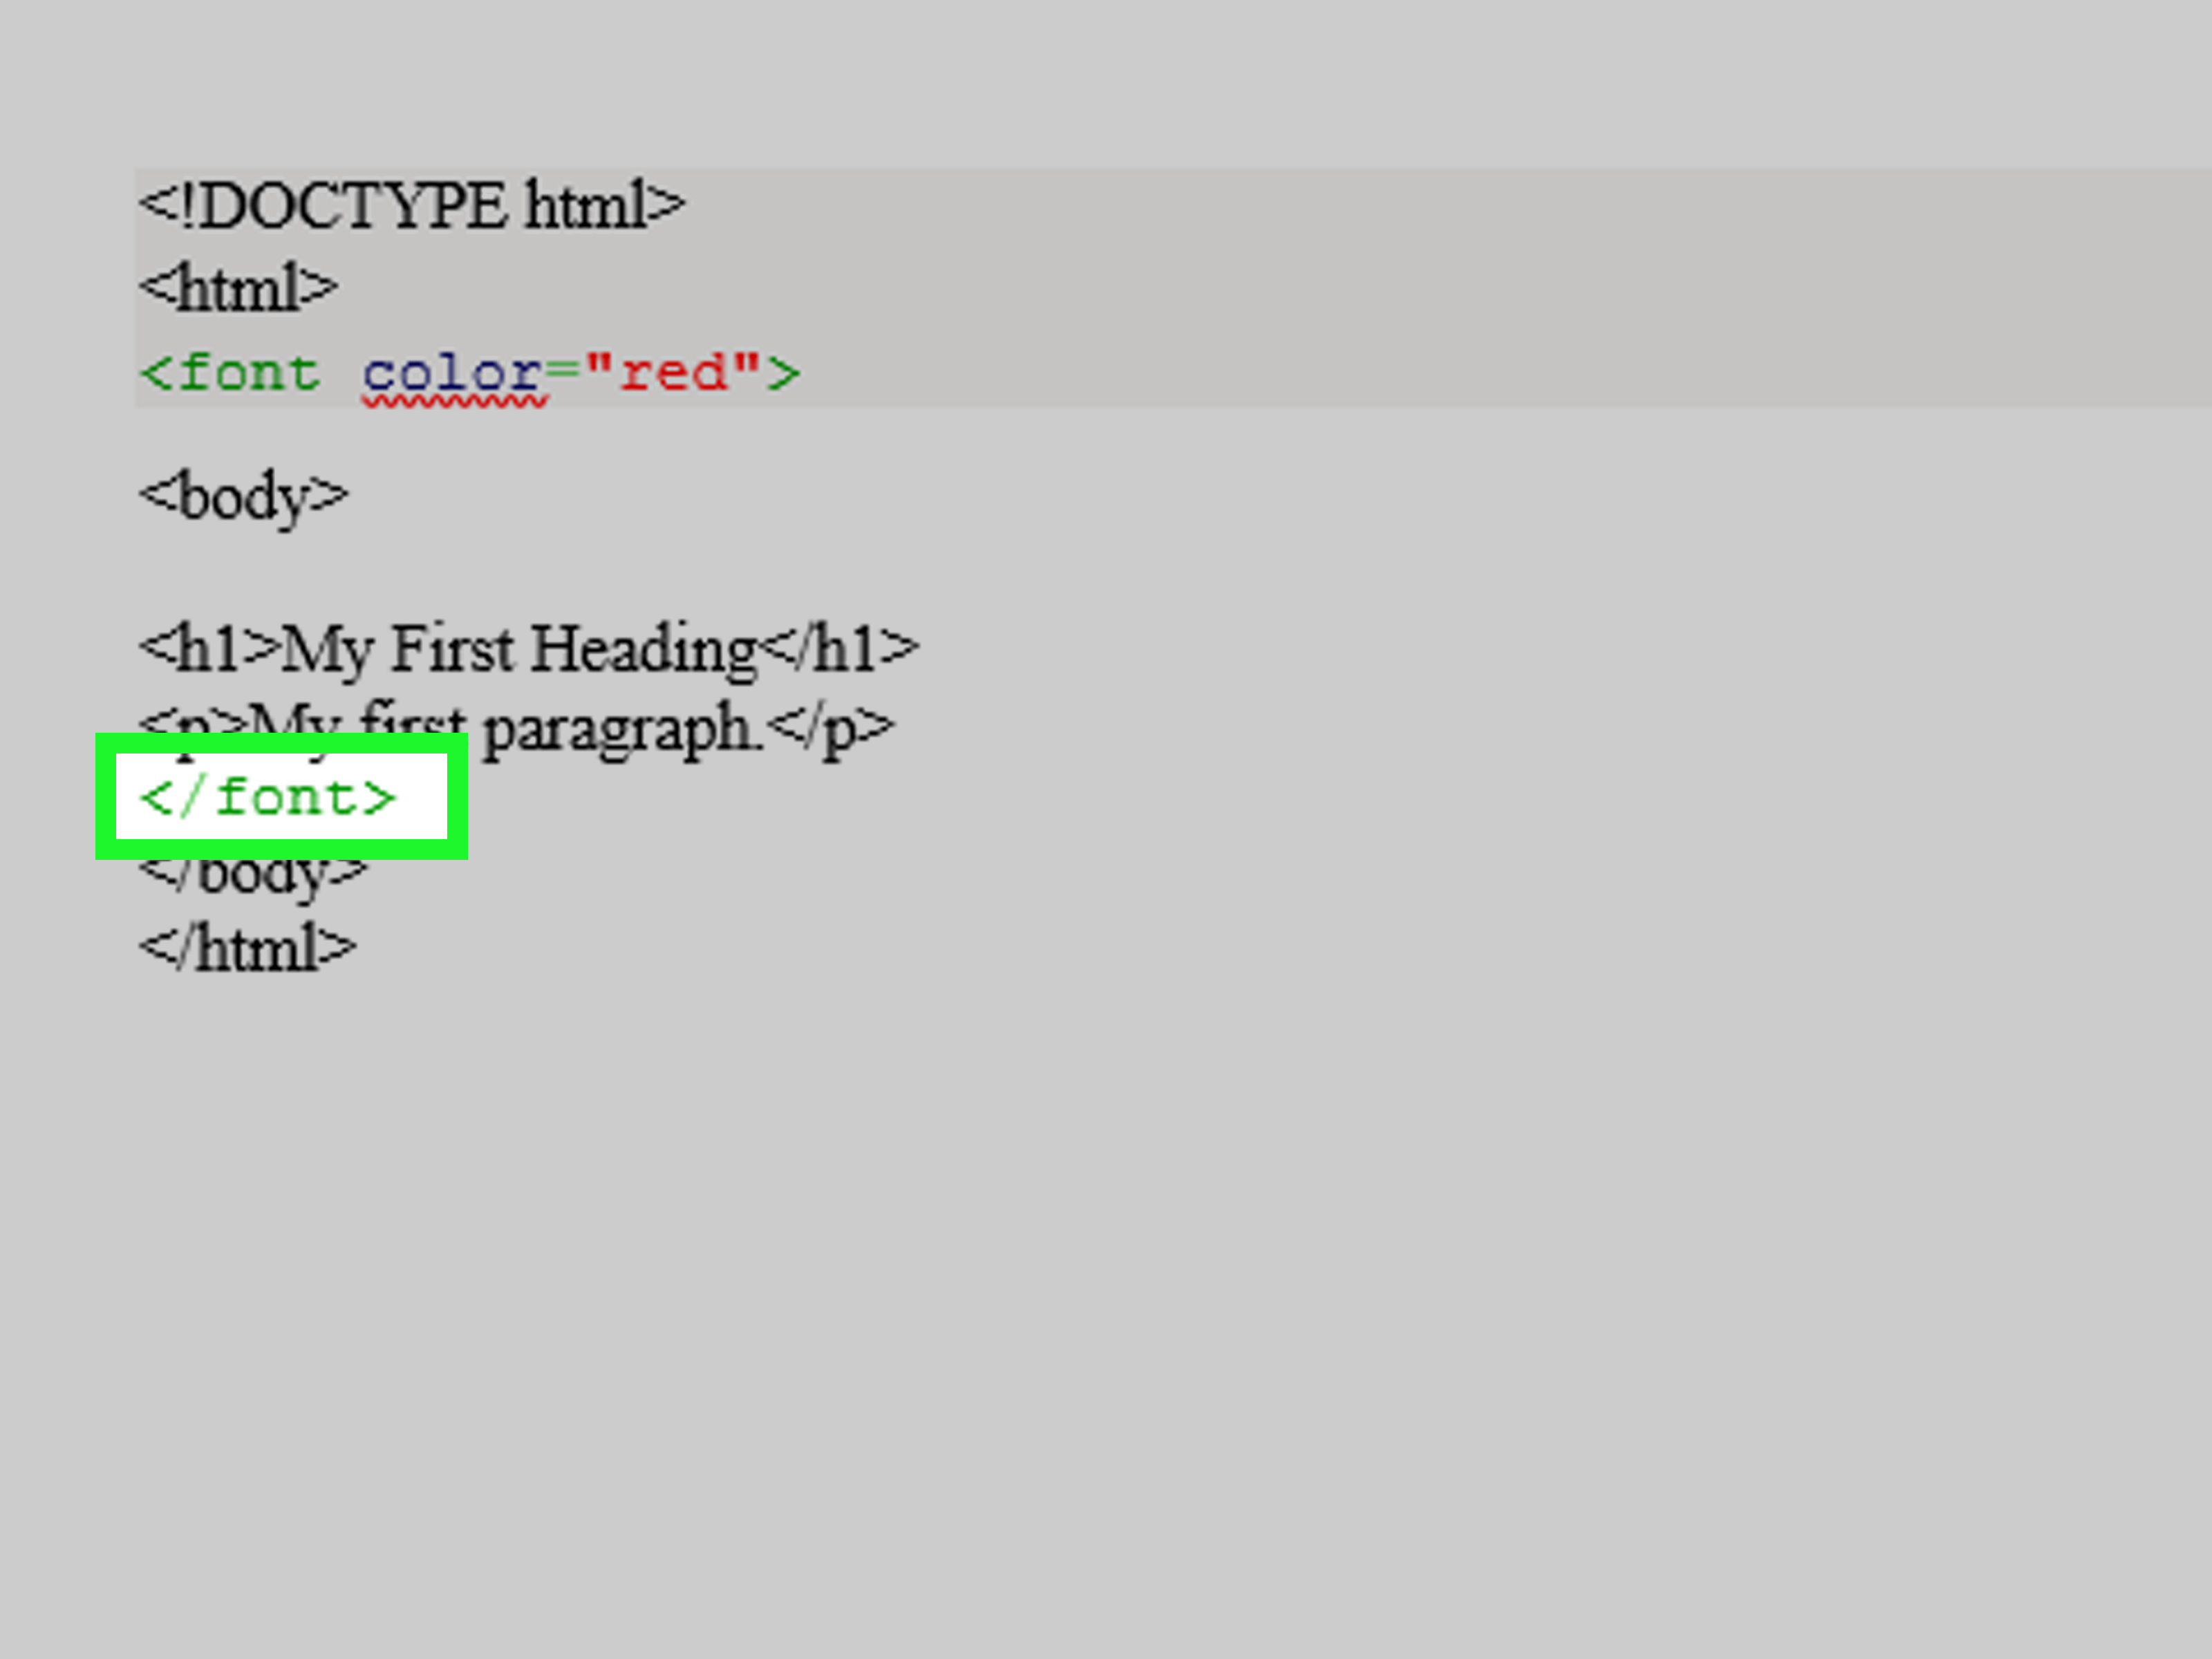Click the closing </h1> tag

840,649
